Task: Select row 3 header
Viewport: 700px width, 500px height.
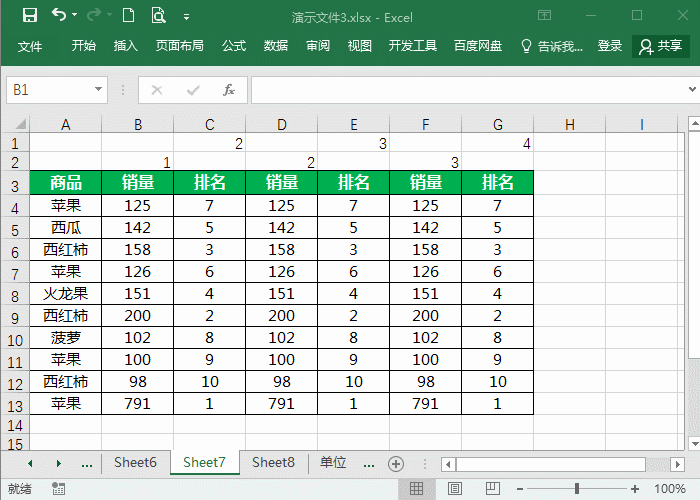Action: pyautogui.click(x=15, y=185)
